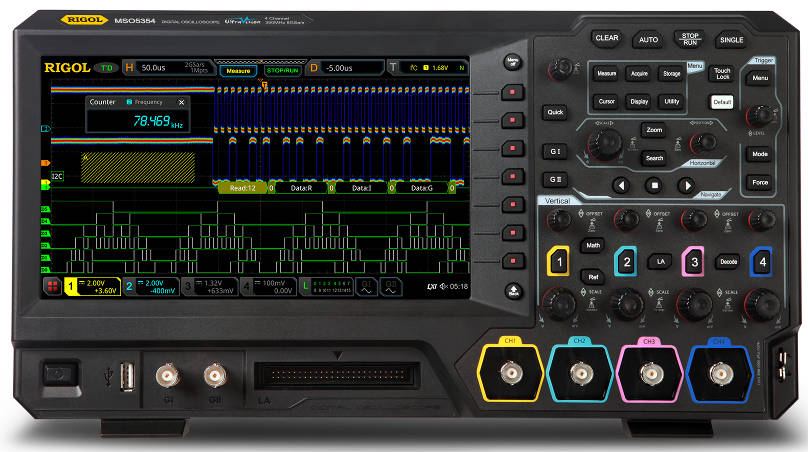Push the Touch Lock key
Viewport: 808px width, 452px height.
(x=722, y=74)
